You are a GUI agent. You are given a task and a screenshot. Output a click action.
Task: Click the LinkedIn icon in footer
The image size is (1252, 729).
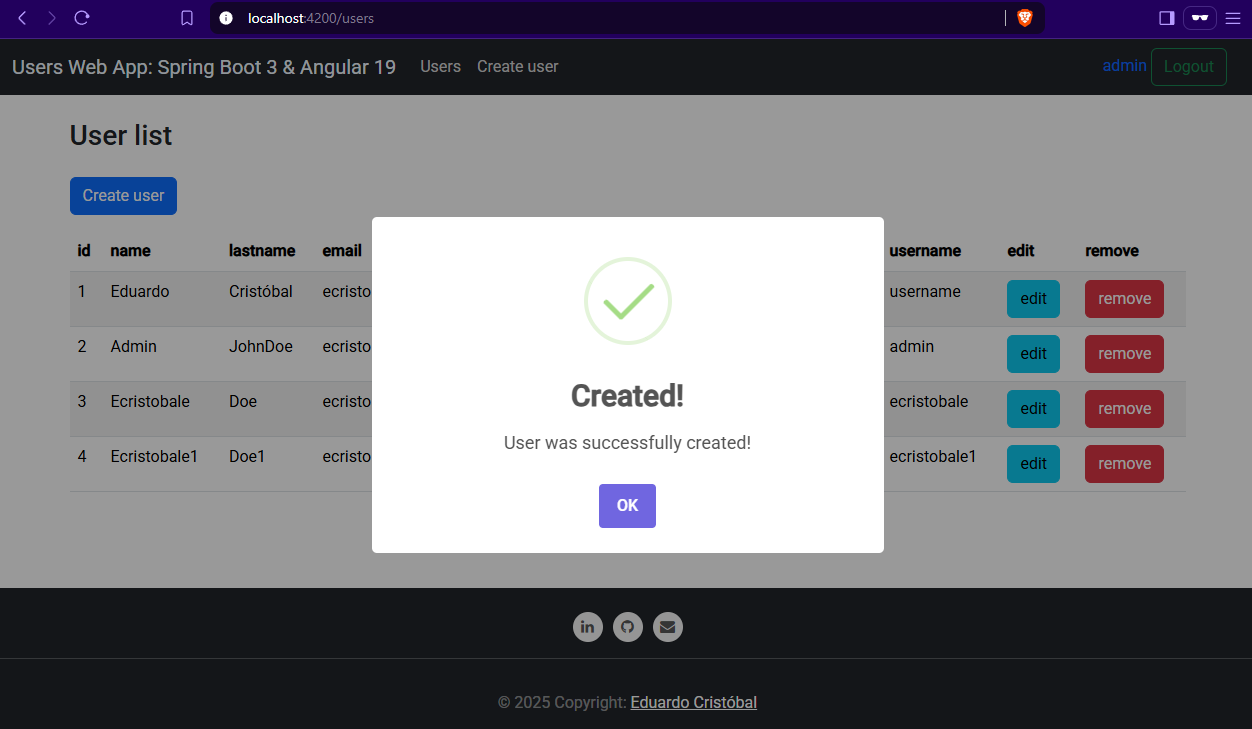point(587,627)
